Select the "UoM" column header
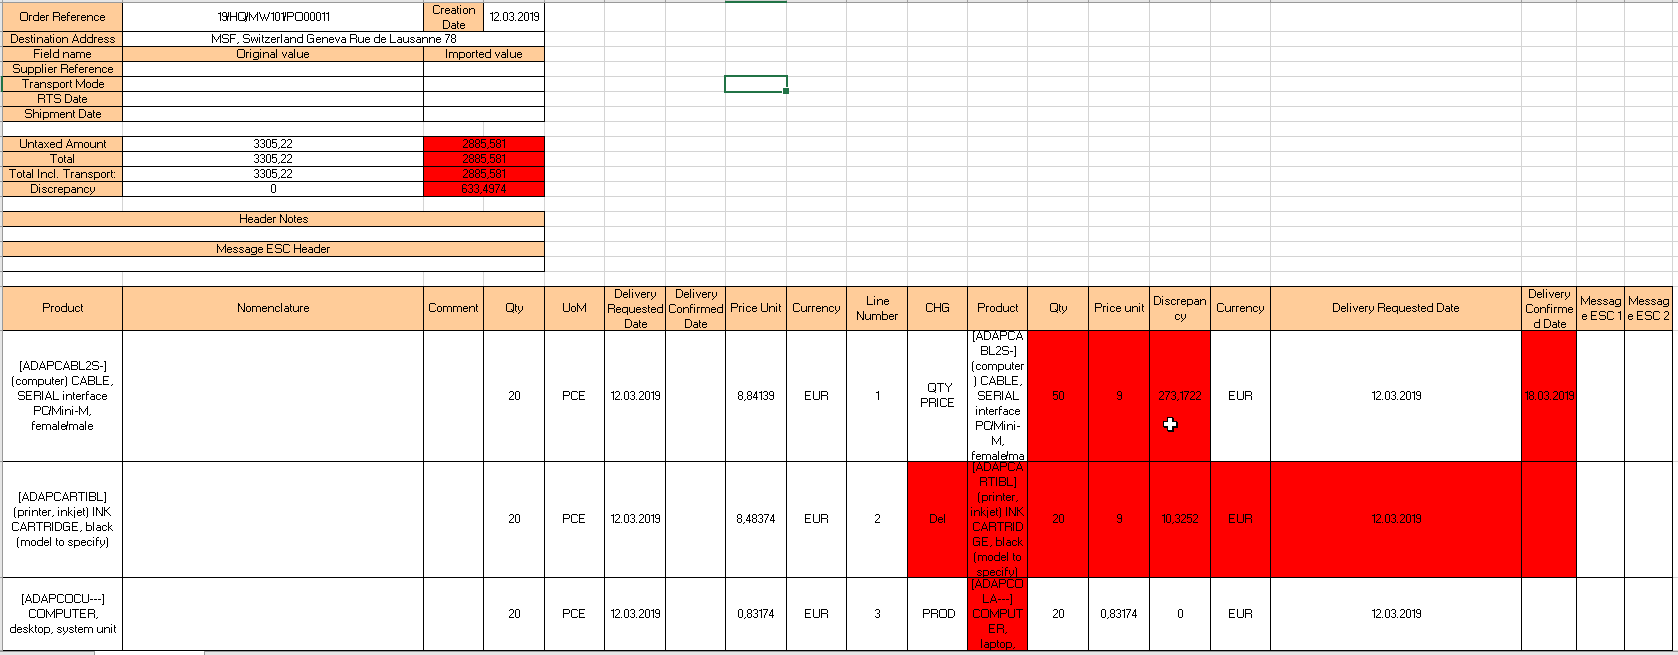The image size is (1678, 655). point(574,308)
